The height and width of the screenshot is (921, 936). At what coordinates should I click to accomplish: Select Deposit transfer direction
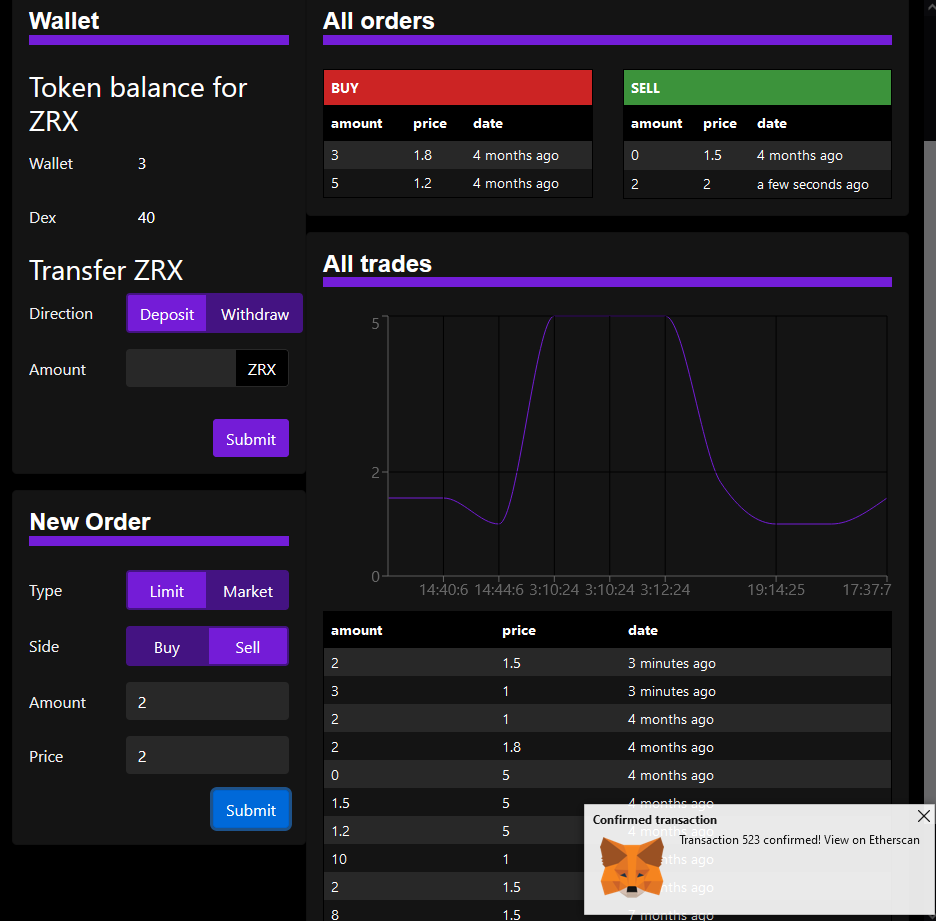pyautogui.click(x=167, y=314)
